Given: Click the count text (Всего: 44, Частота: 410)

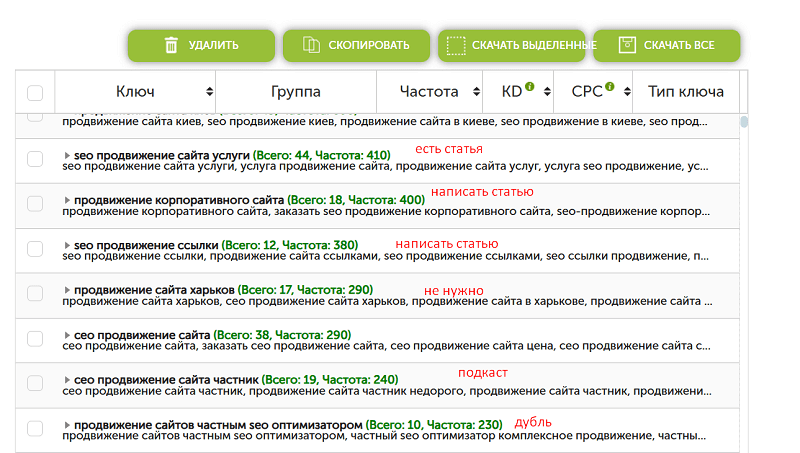Looking at the screenshot, I should pos(322,156).
